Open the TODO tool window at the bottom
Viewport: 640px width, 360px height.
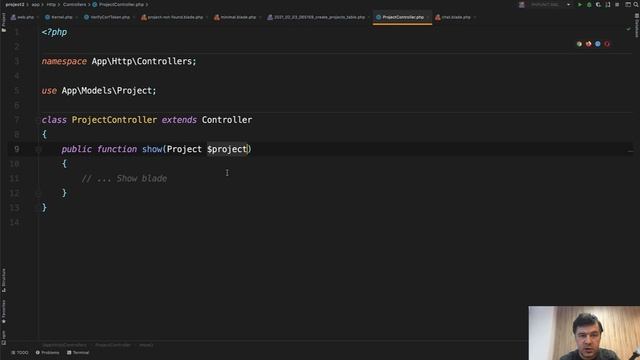[20, 353]
